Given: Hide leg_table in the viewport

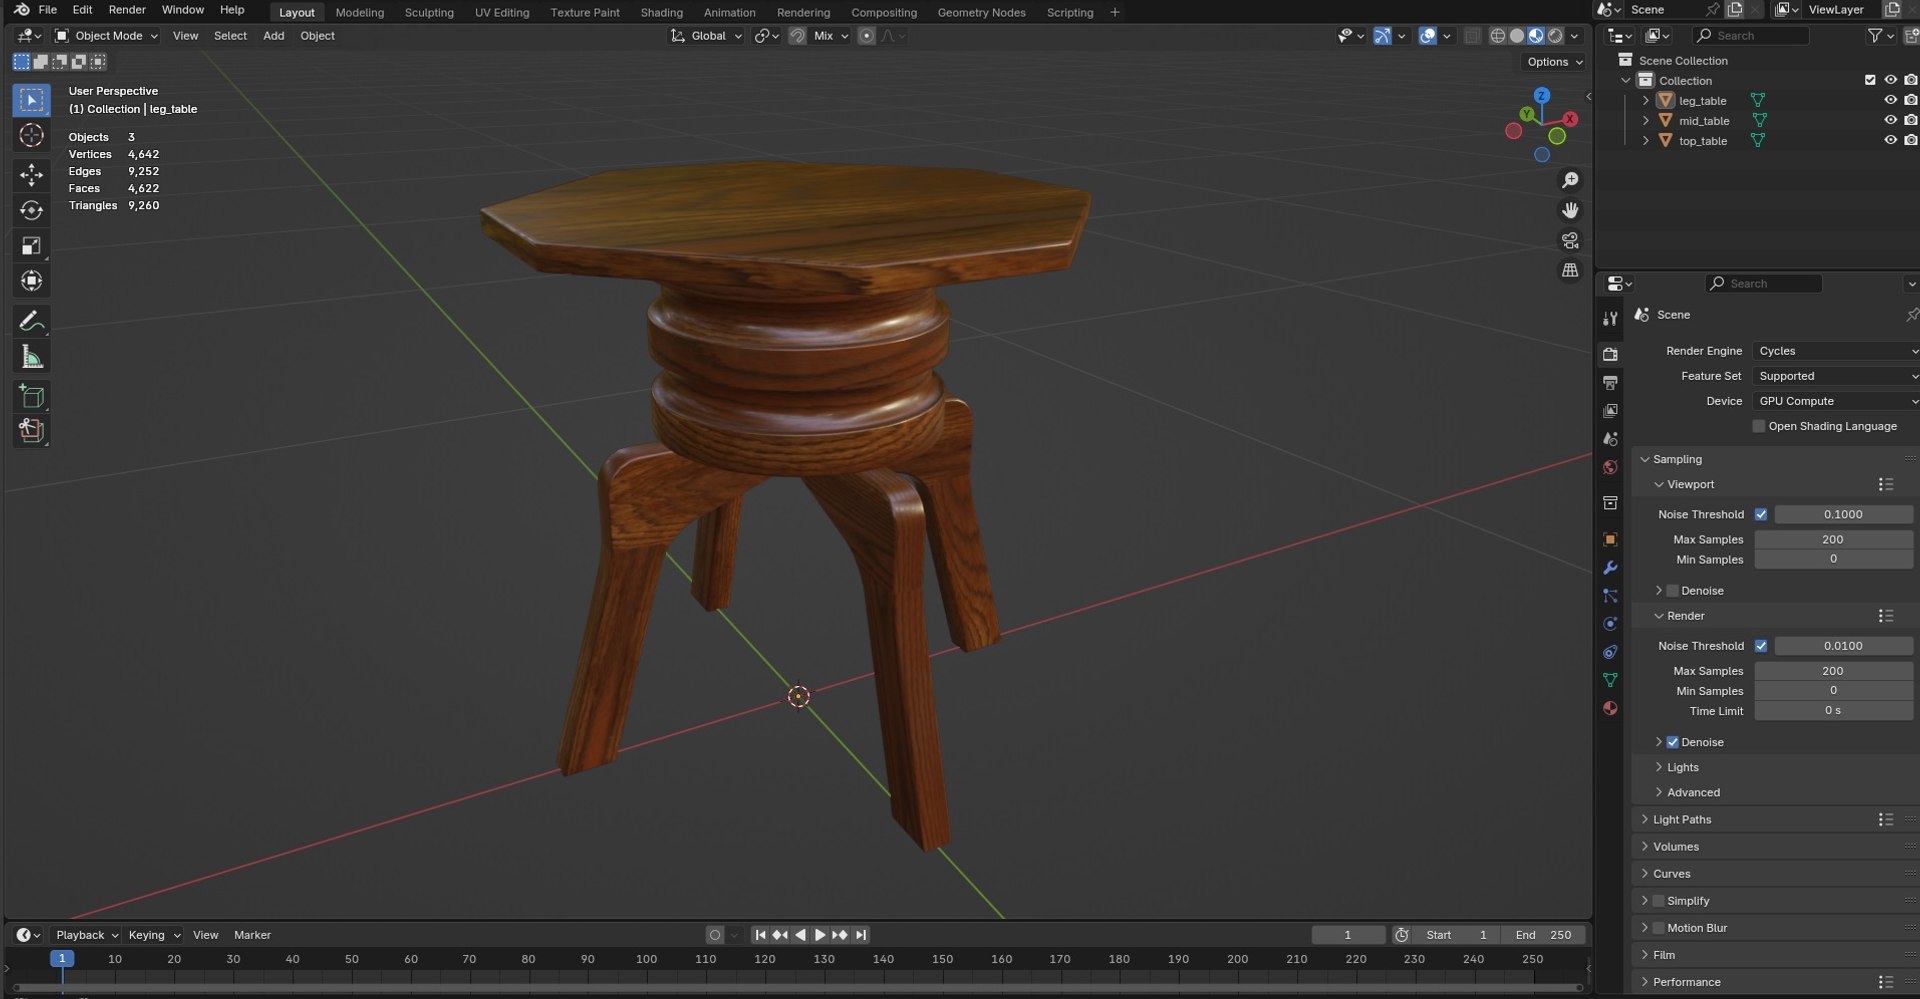Looking at the screenshot, I should coord(1890,100).
